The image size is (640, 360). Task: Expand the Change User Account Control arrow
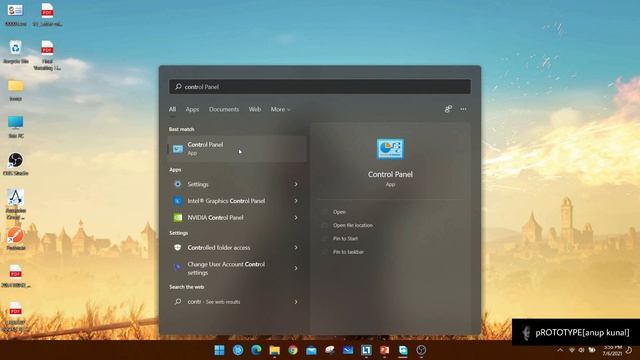[x=296, y=268]
